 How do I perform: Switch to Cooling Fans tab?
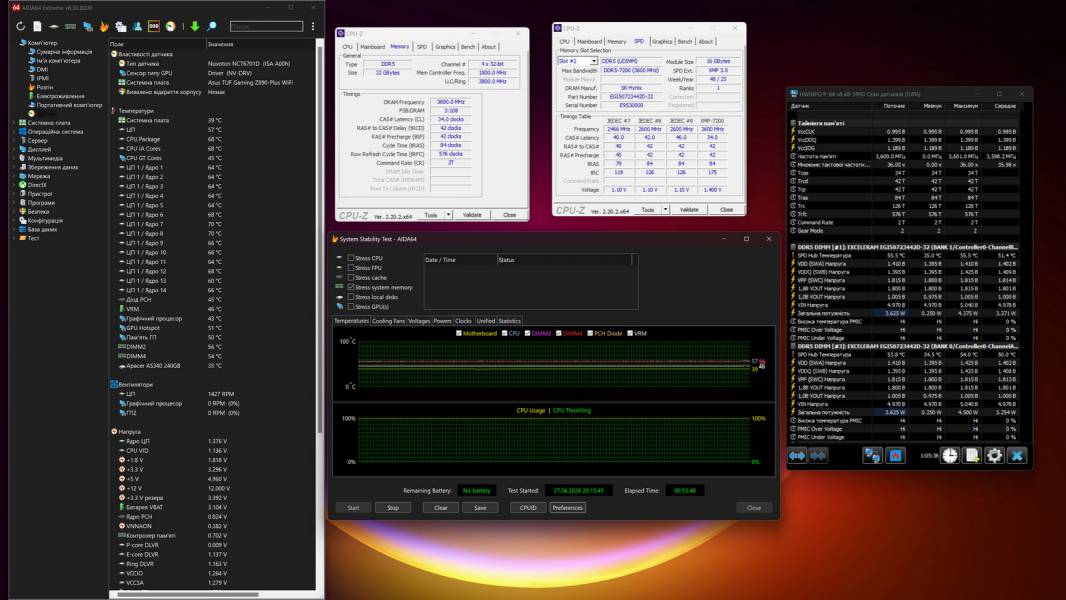[x=388, y=321]
